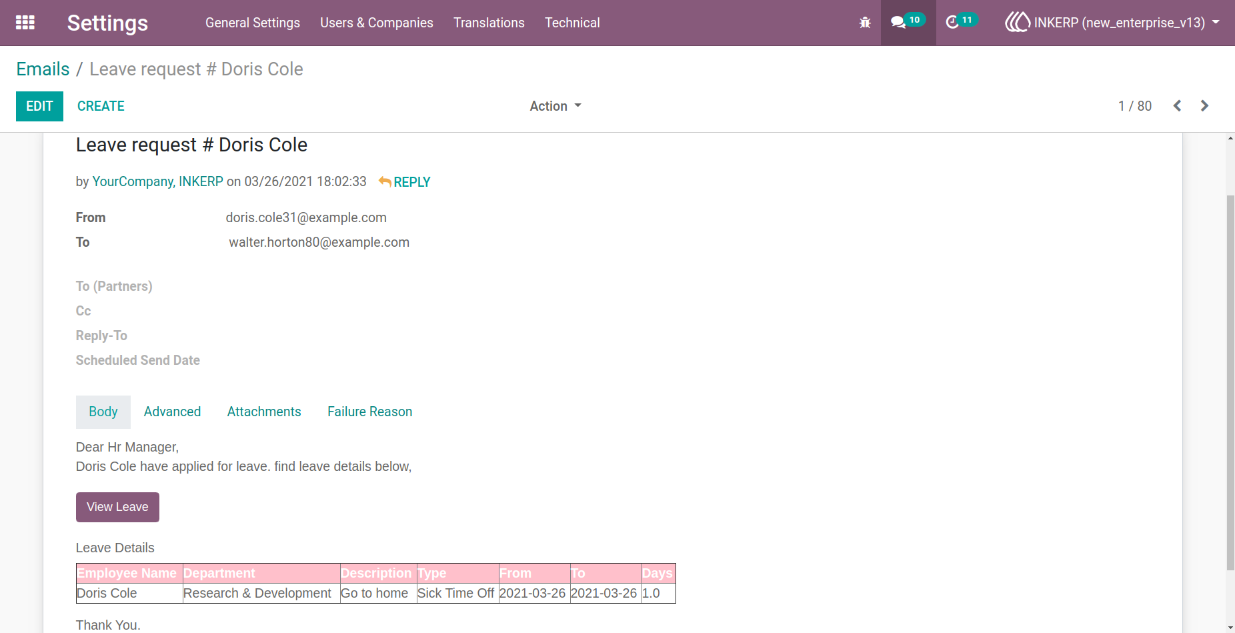Screen dimensions: 1235x633
Task: Switch to the Body tab
Action: 103,412
